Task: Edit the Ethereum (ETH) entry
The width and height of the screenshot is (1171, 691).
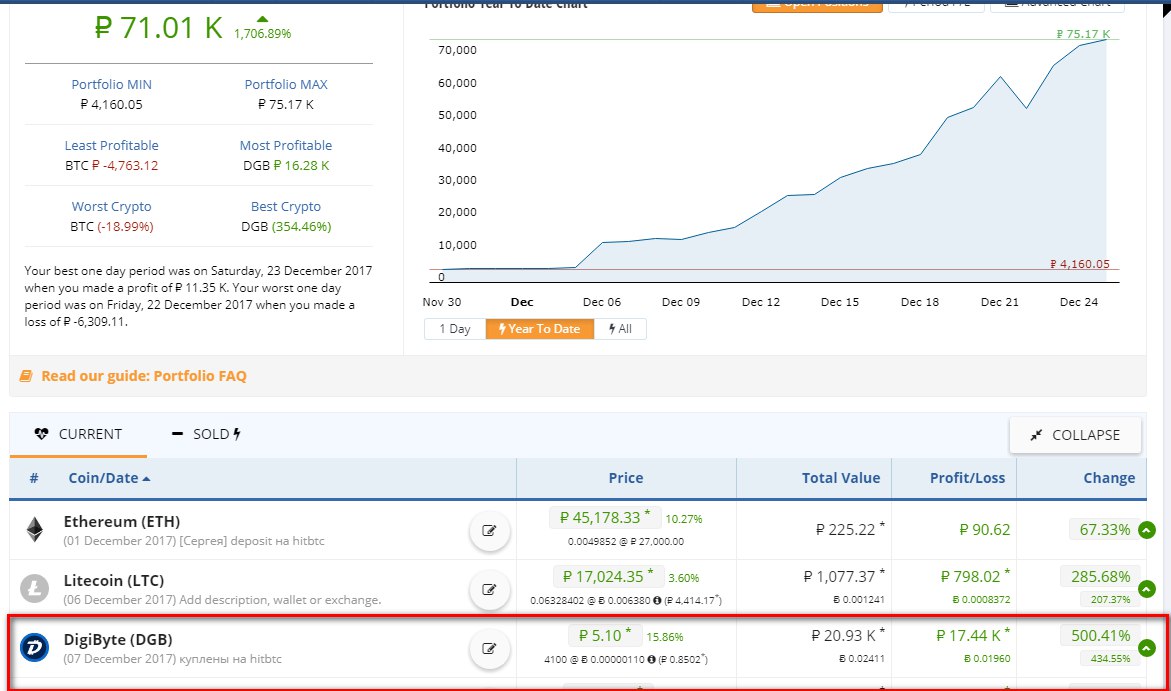Action: pyautogui.click(x=489, y=530)
